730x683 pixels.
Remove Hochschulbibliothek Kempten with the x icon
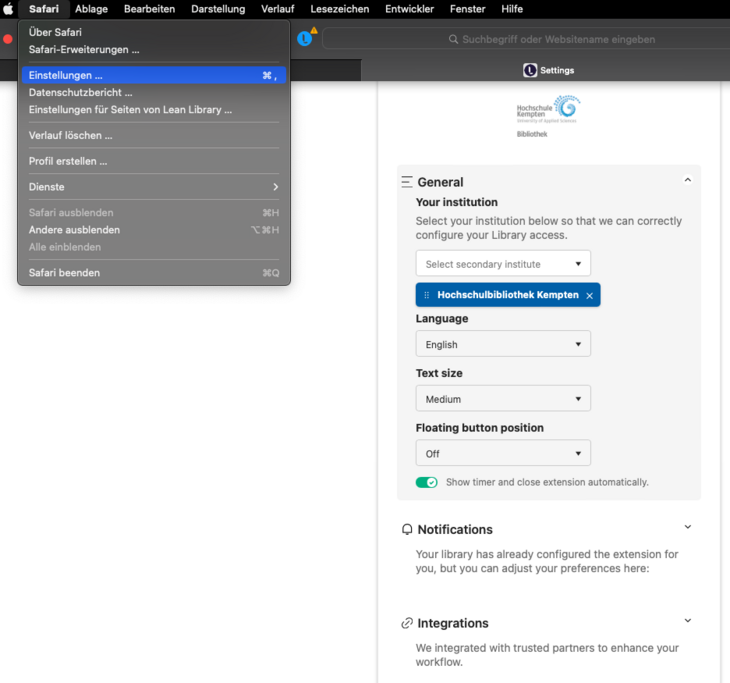tap(590, 296)
